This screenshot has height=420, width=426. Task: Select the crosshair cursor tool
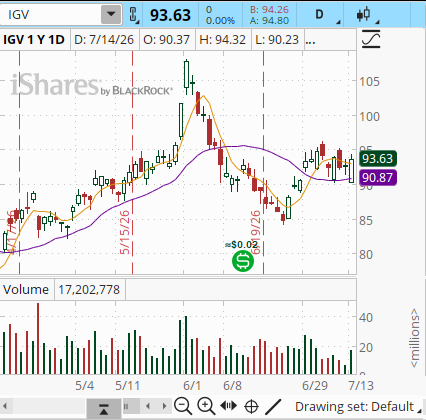coord(251,407)
